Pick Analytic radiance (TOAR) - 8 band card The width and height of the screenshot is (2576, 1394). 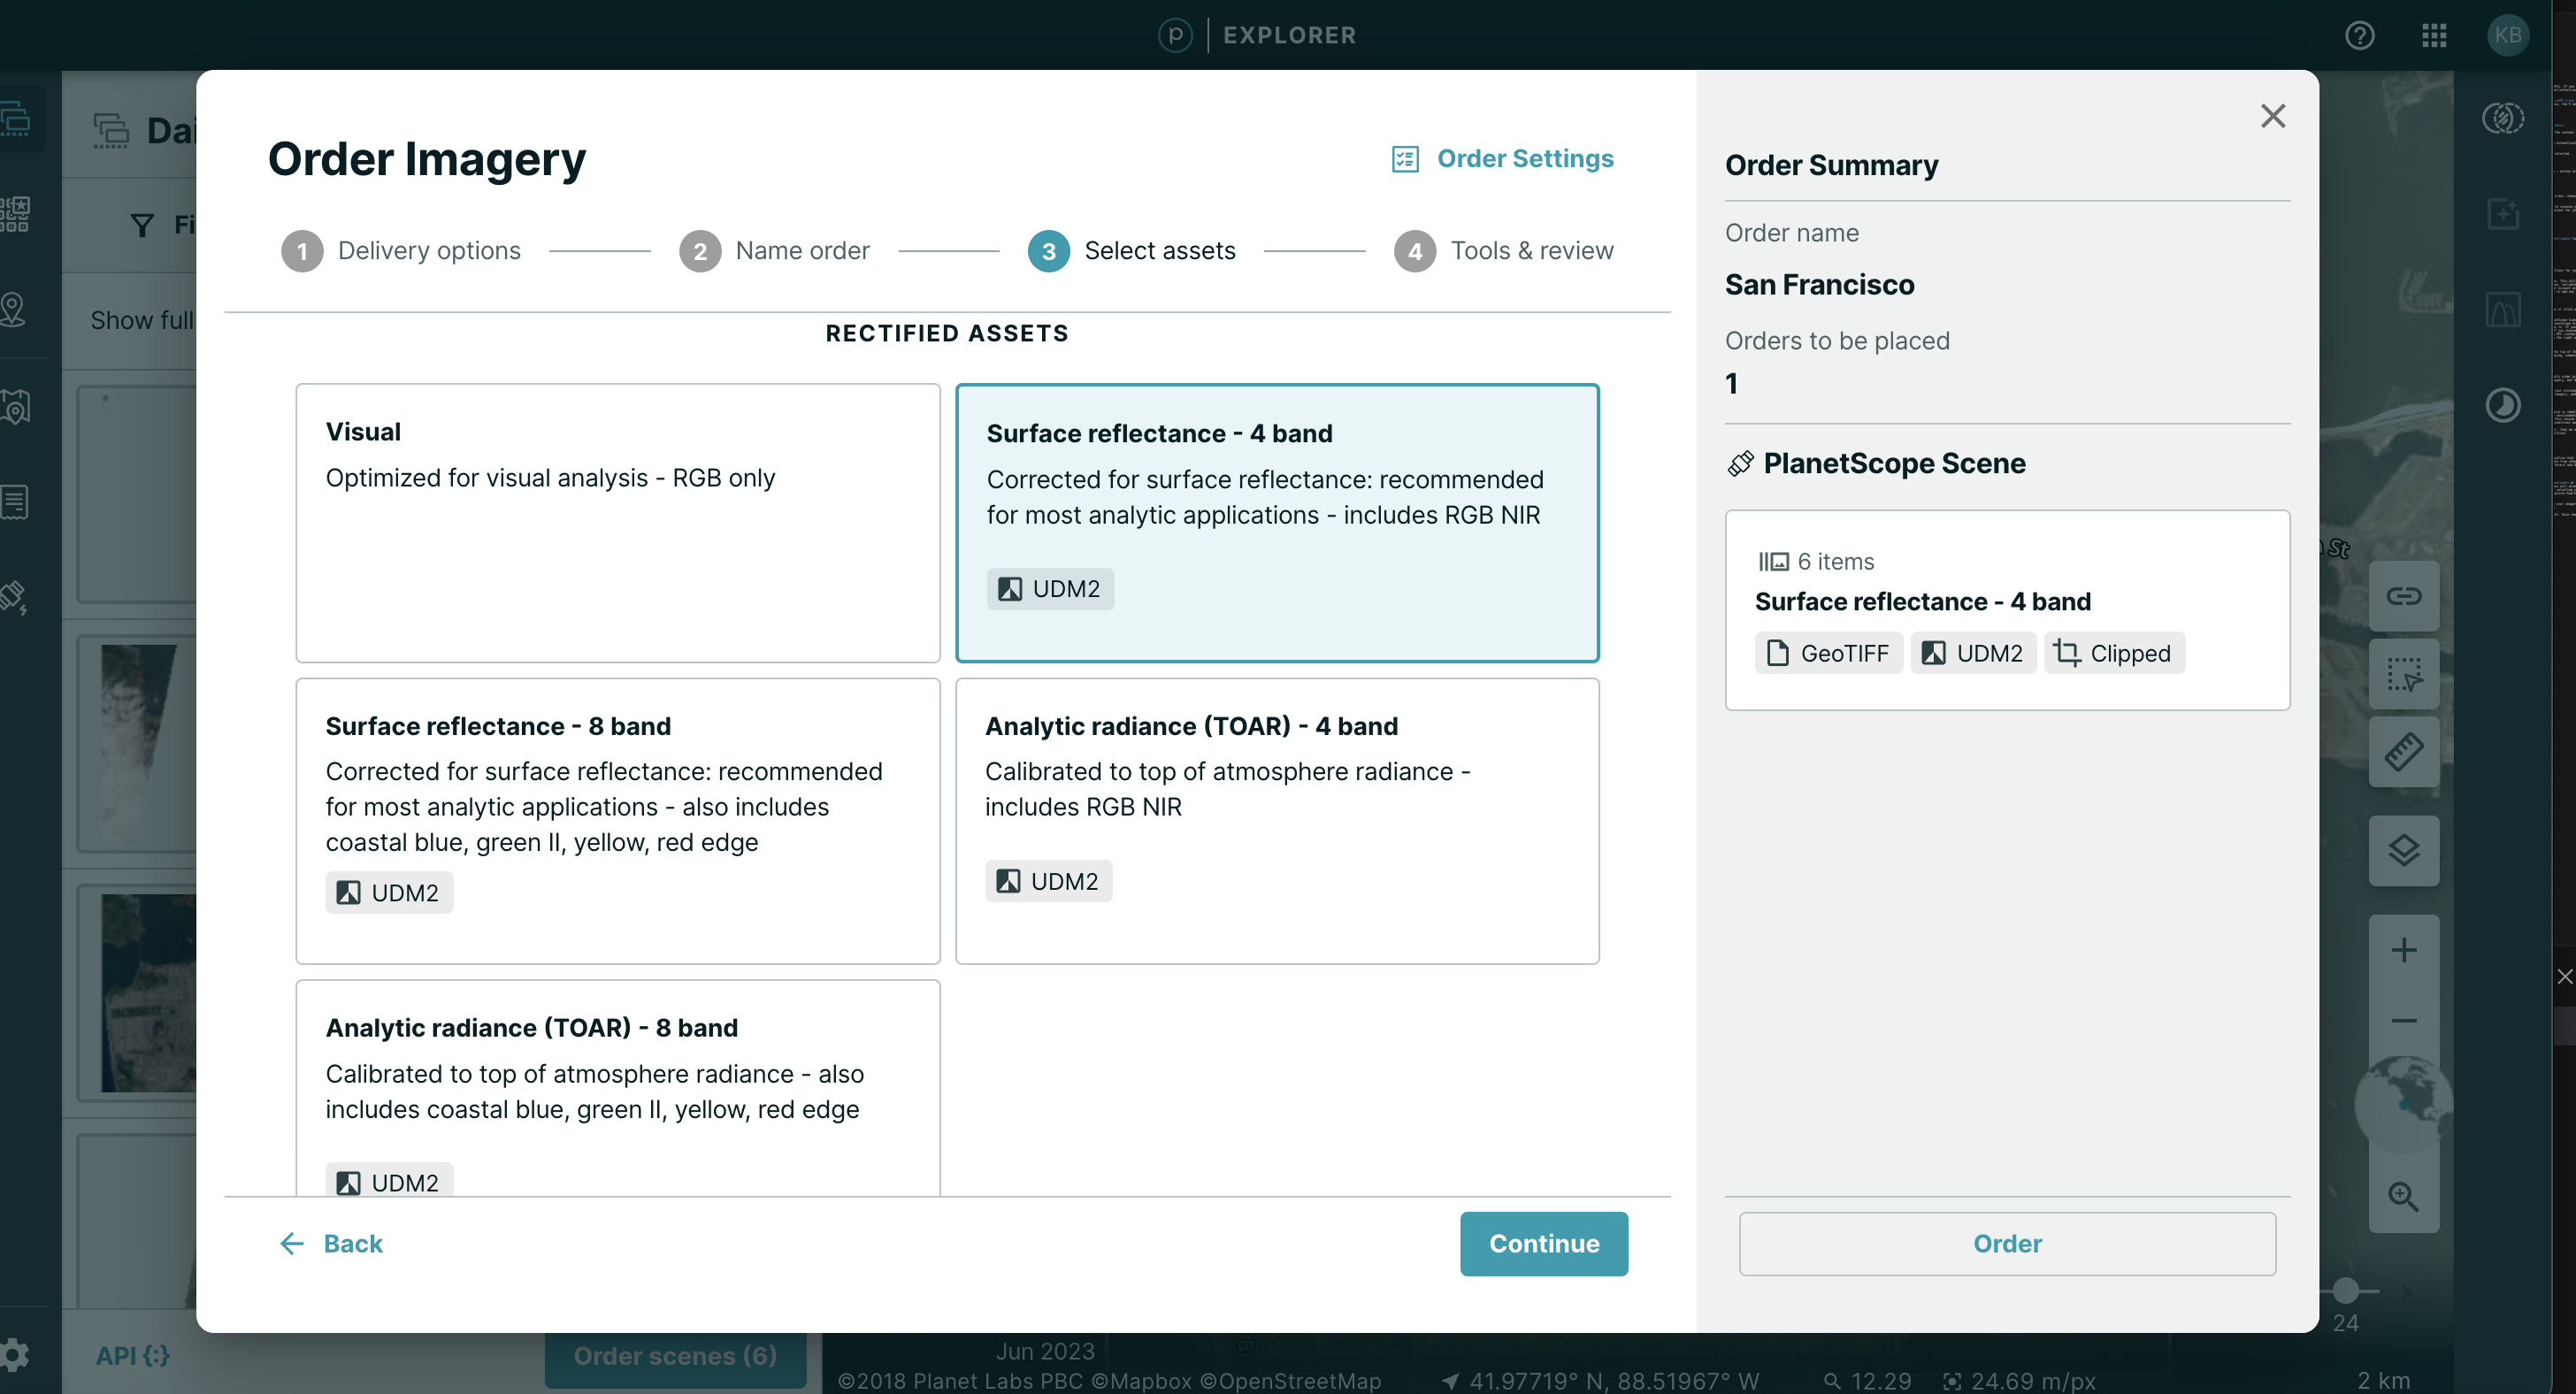(x=618, y=1088)
